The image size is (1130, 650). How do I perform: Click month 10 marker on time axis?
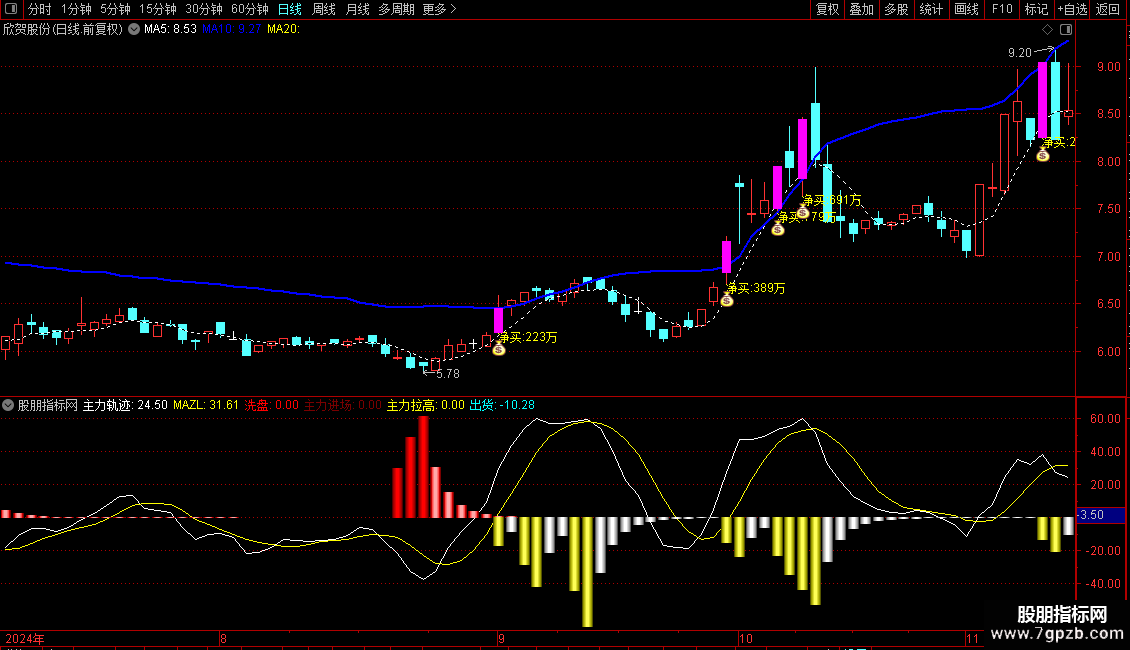click(745, 638)
